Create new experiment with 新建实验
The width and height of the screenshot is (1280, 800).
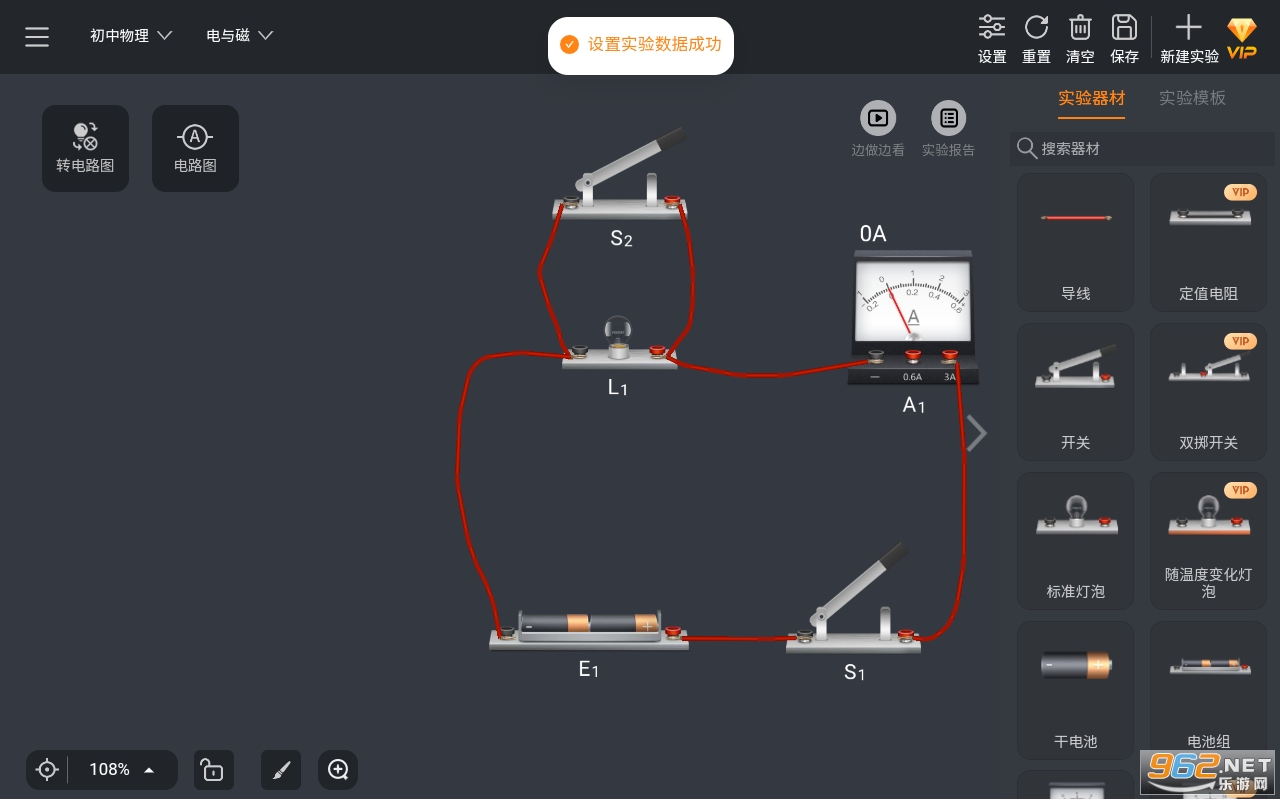tap(1189, 39)
